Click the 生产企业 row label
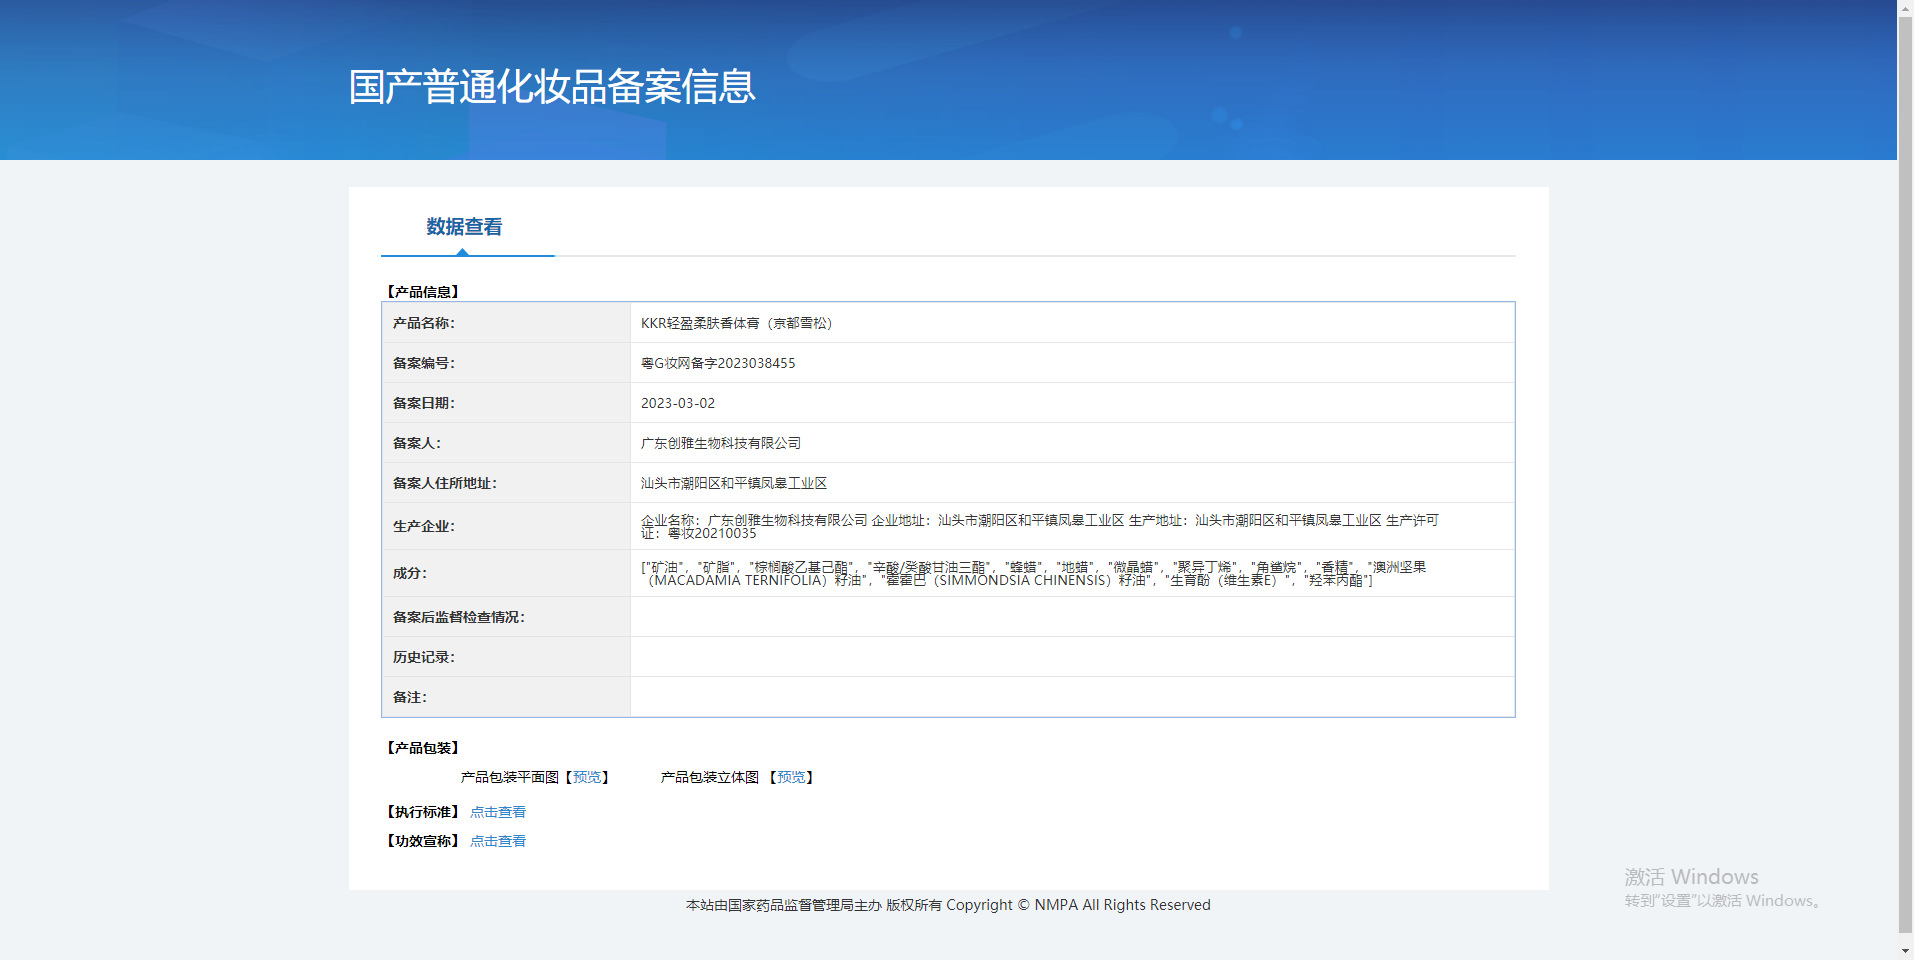 coord(424,526)
